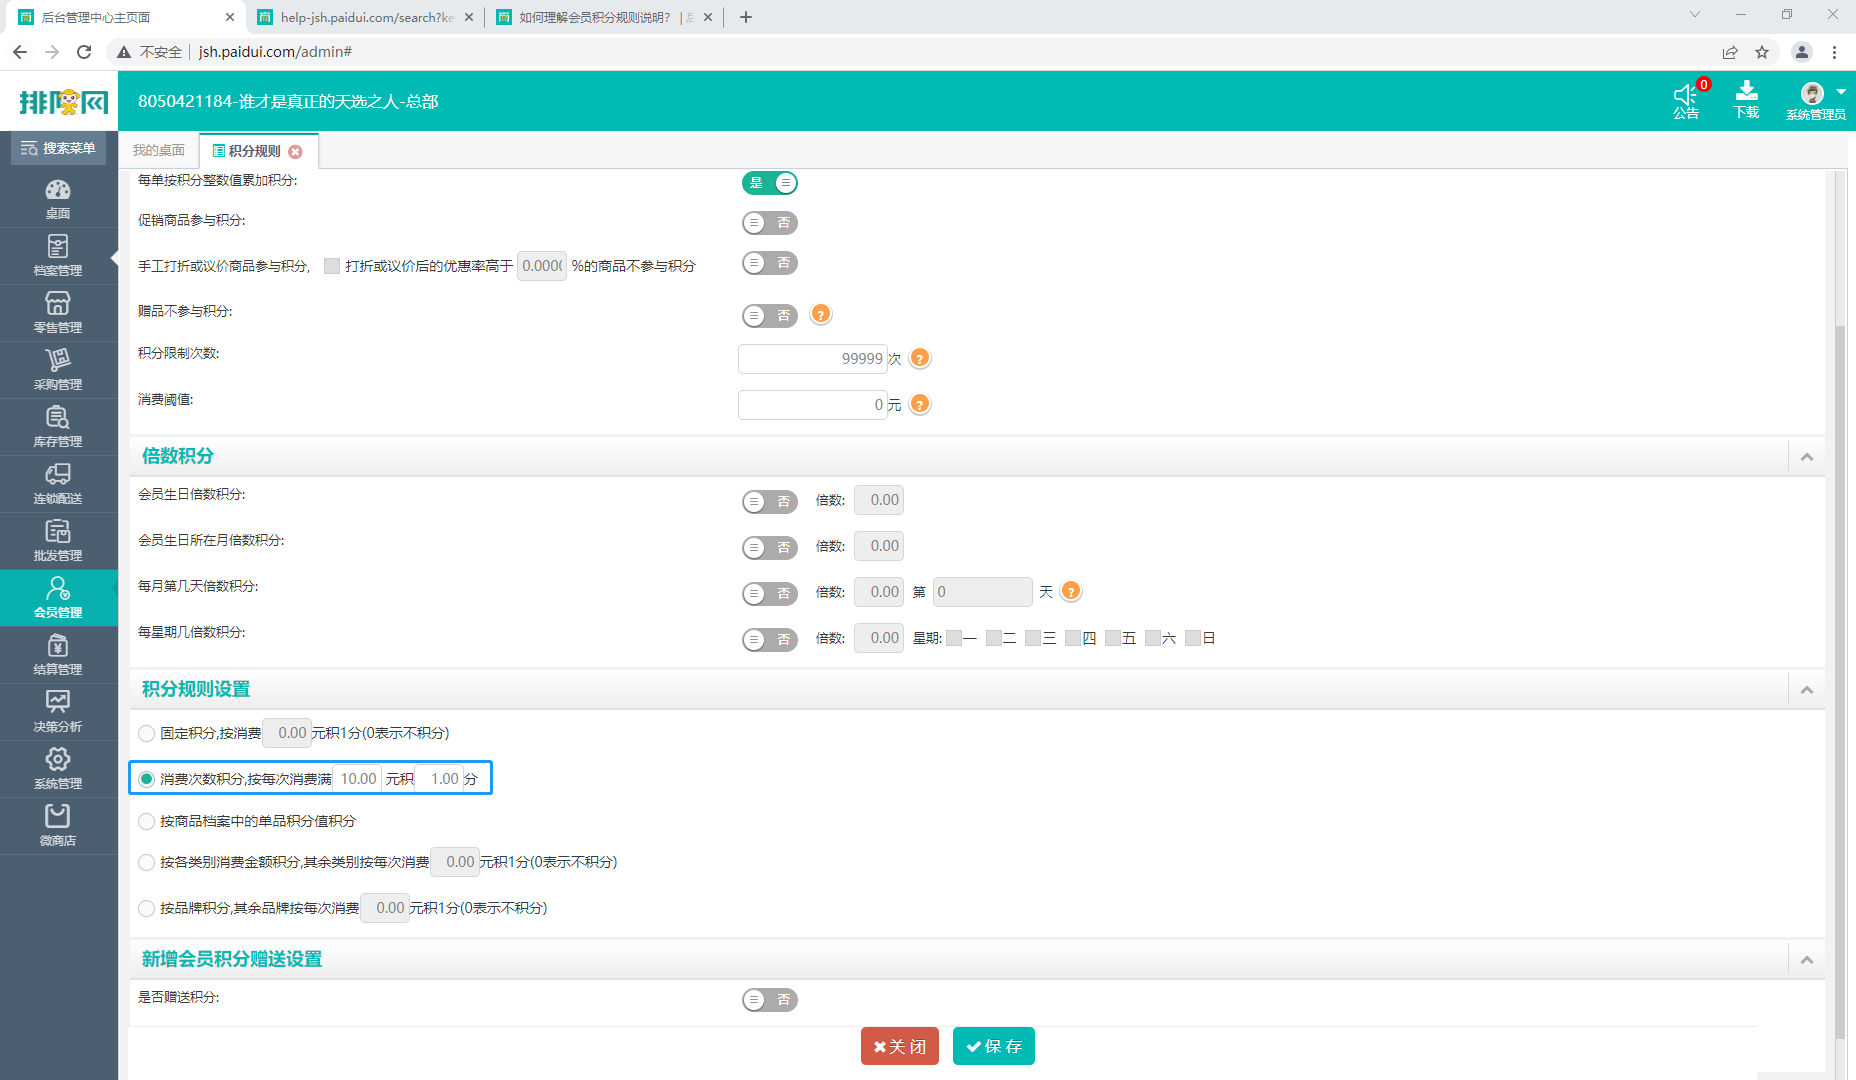Toggle 是否赠送积分 switch
The height and width of the screenshot is (1080, 1856).
click(x=770, y=1000)
